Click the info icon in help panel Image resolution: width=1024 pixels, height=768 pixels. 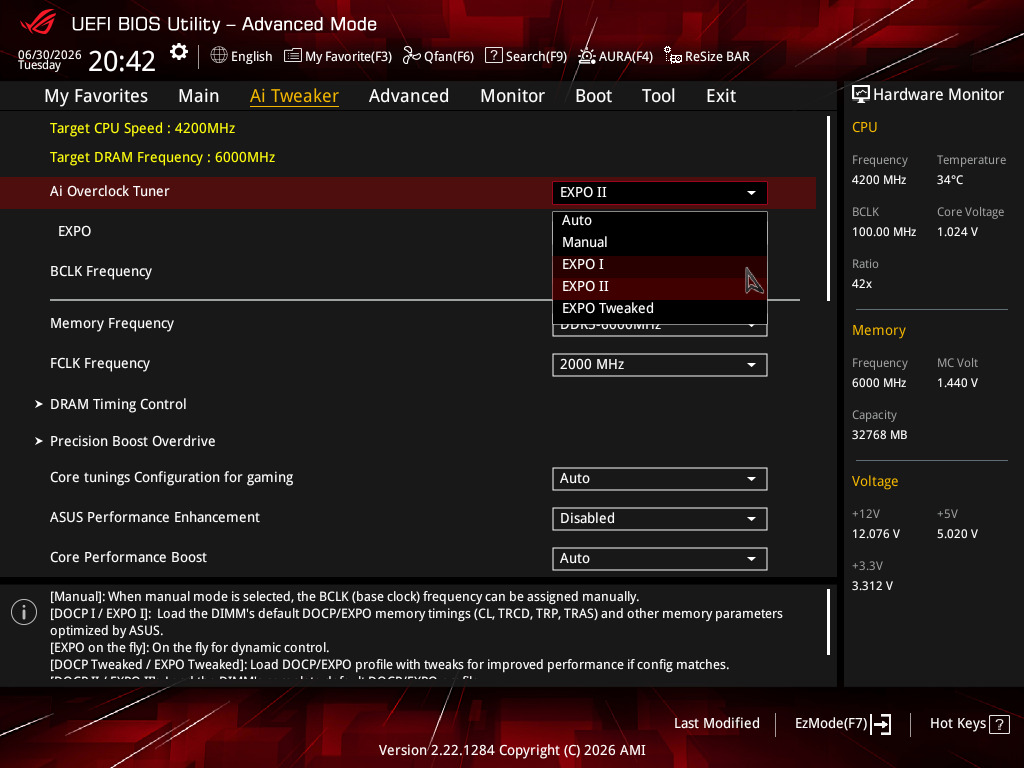click(24, 612)
